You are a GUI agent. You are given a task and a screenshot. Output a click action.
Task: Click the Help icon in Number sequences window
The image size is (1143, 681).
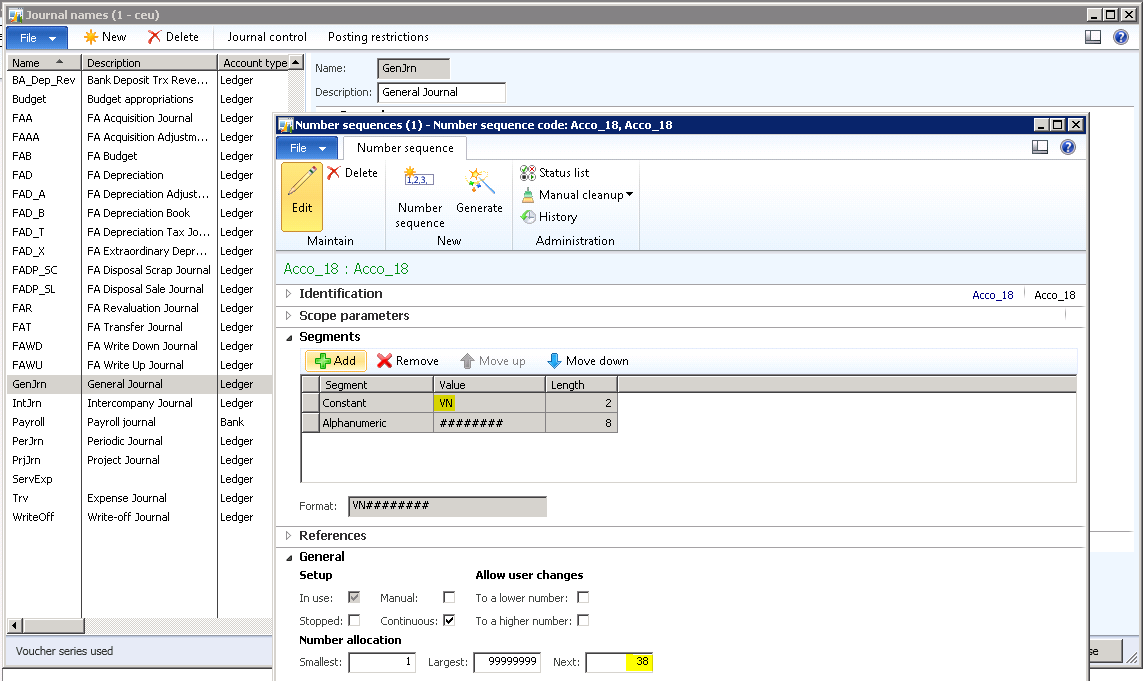(1067, 147)
